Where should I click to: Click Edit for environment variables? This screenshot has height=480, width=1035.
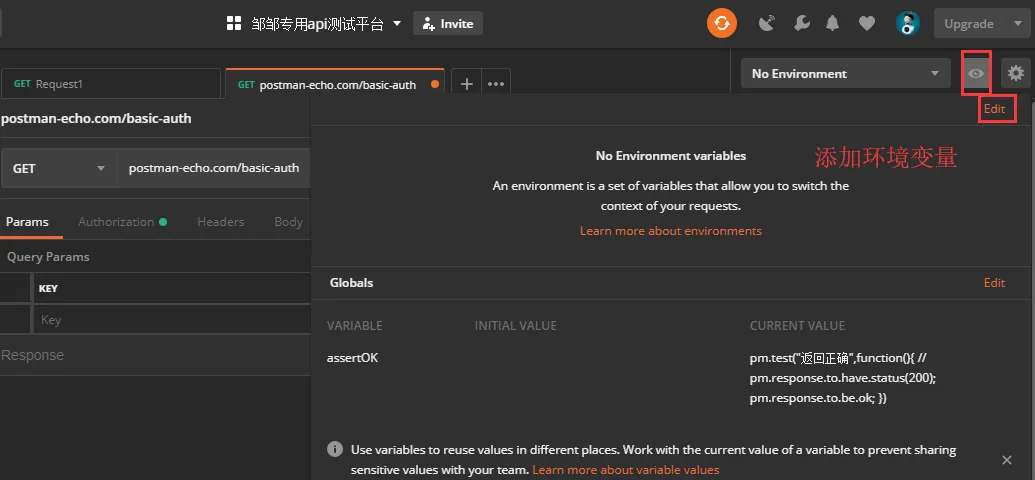[994, 109]
